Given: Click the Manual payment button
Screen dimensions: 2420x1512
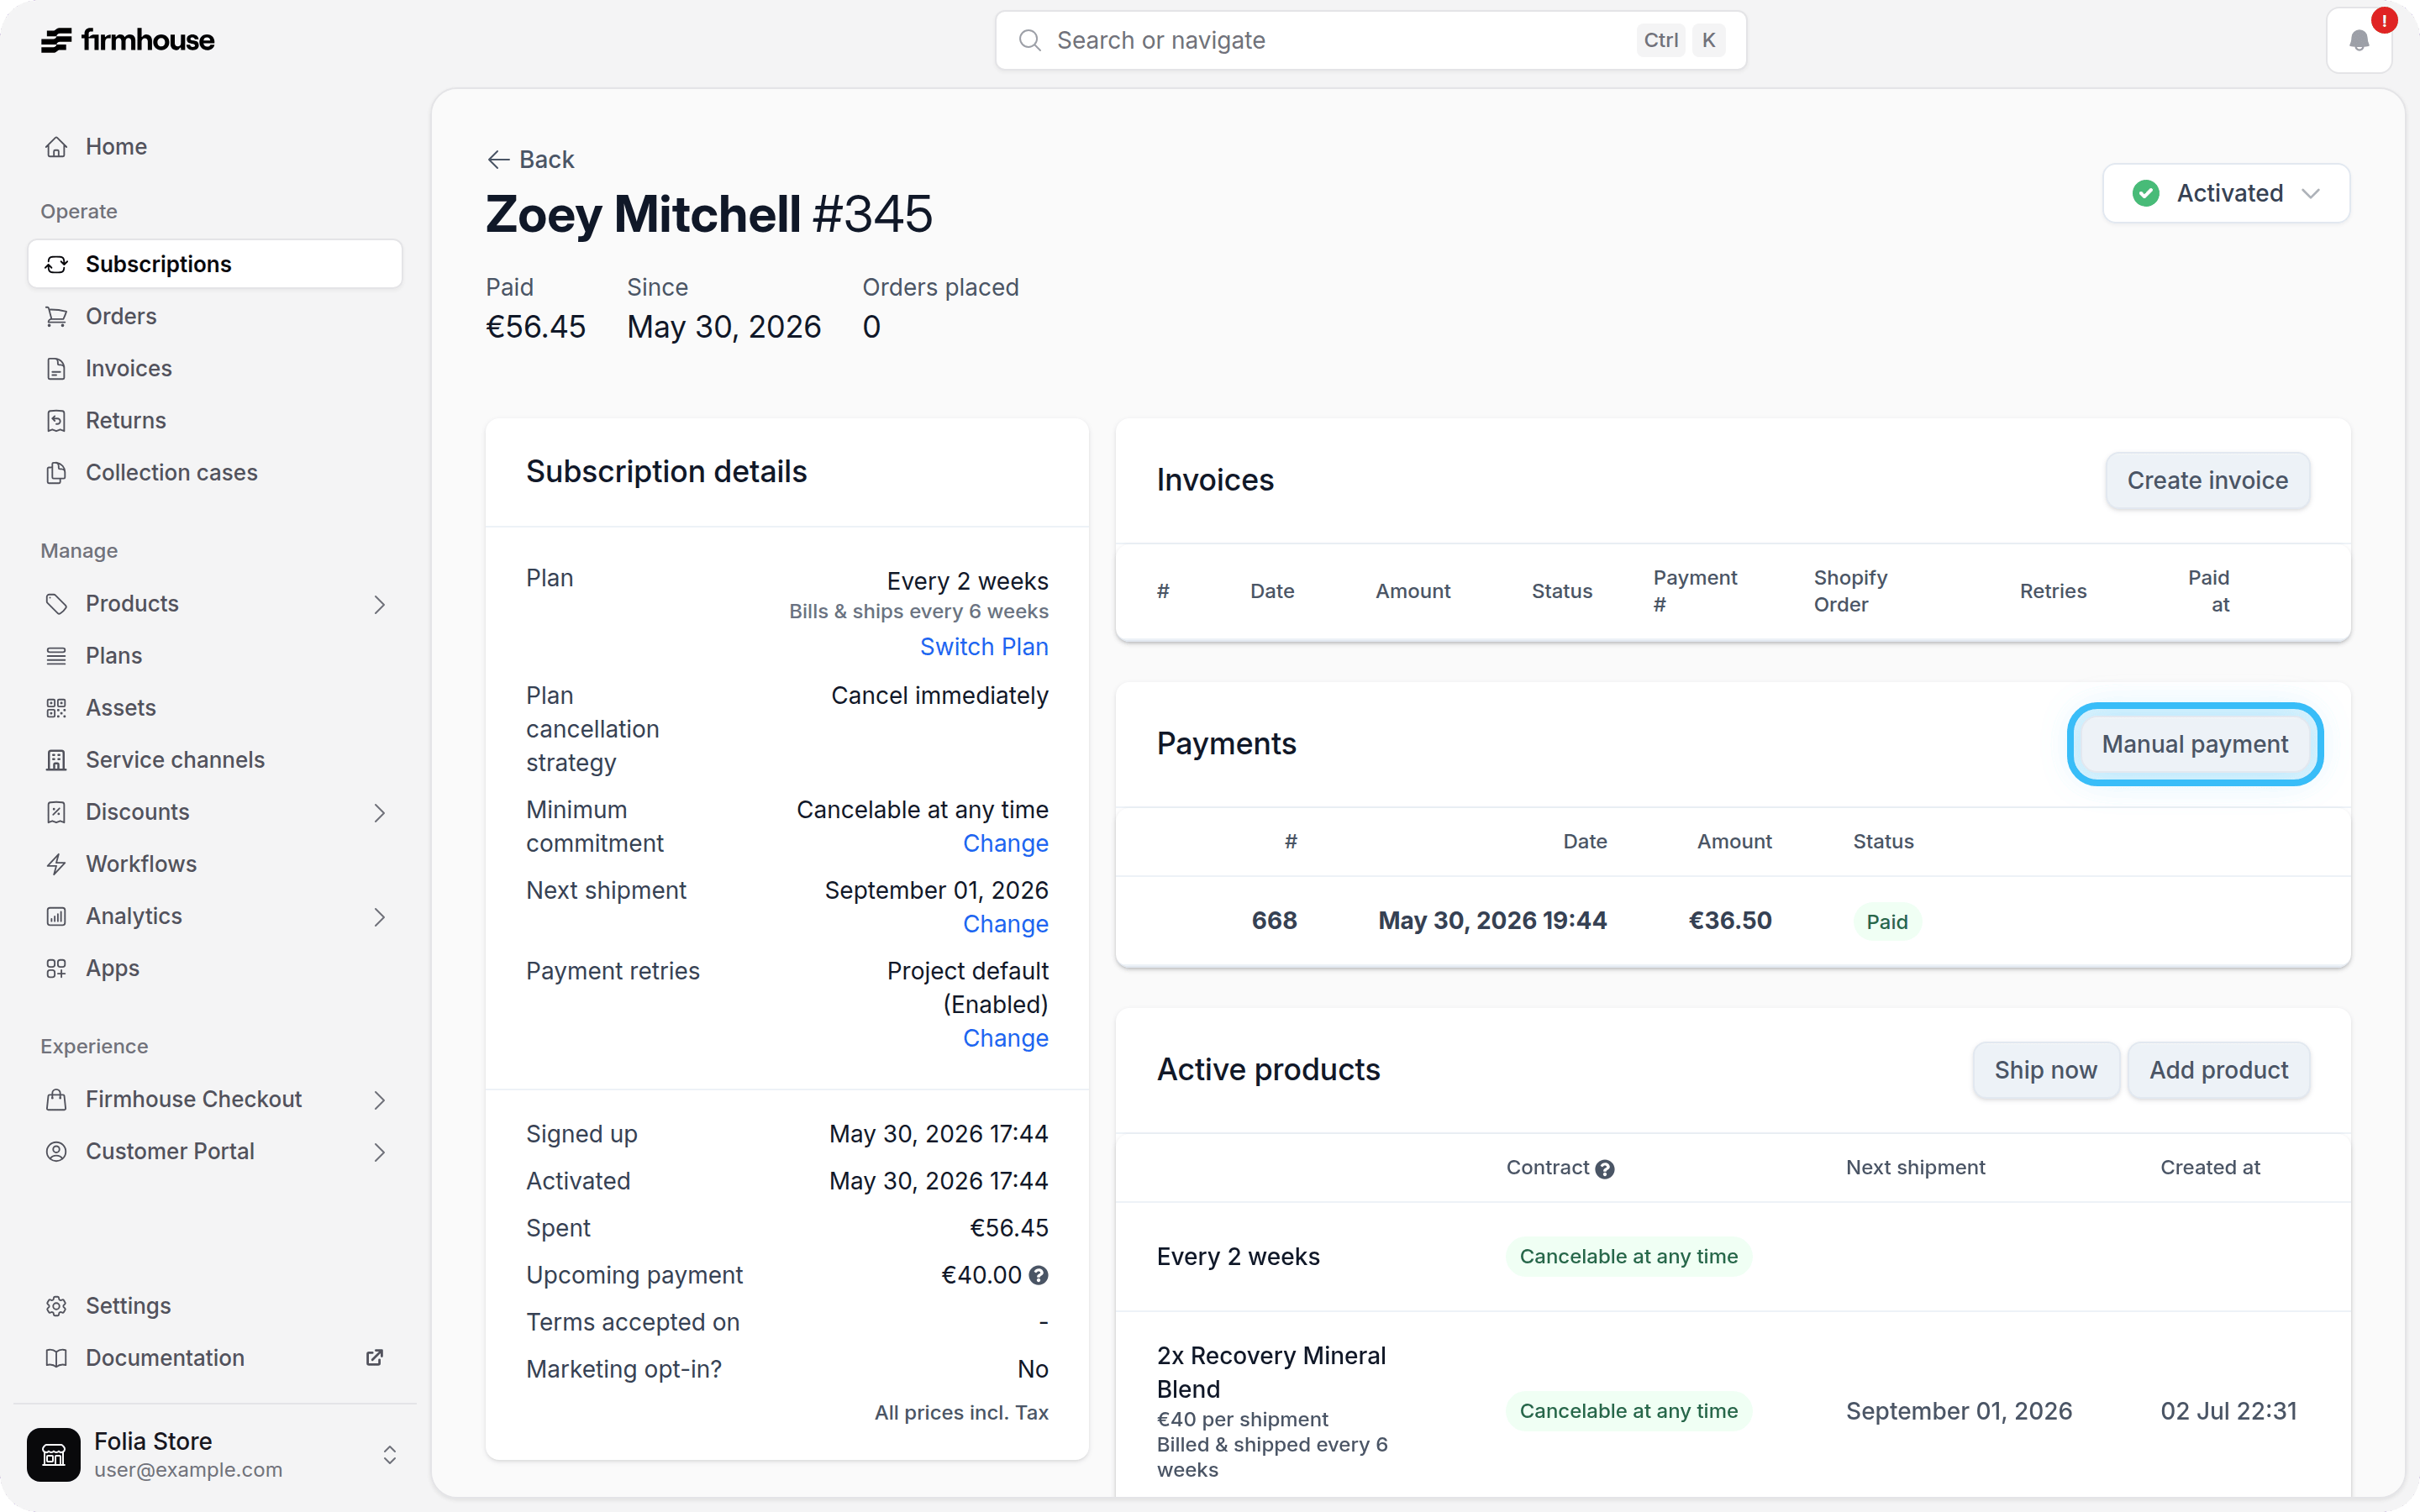Looking at the screenshot, I should (2194, 744).
